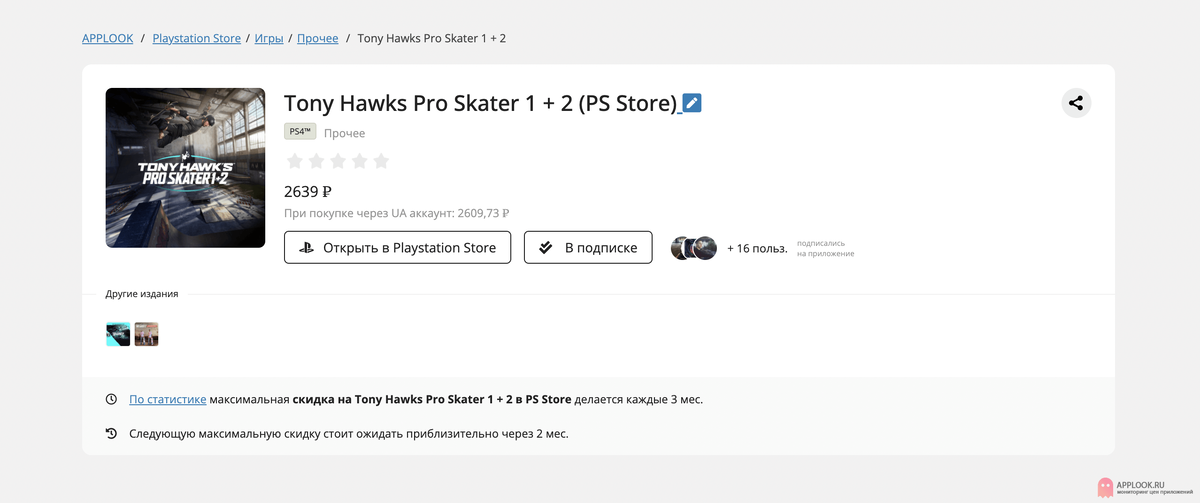This screenshot has width=1200, height=503.
Task: Open the share menu icon
Action: [x=1076, y=103]
